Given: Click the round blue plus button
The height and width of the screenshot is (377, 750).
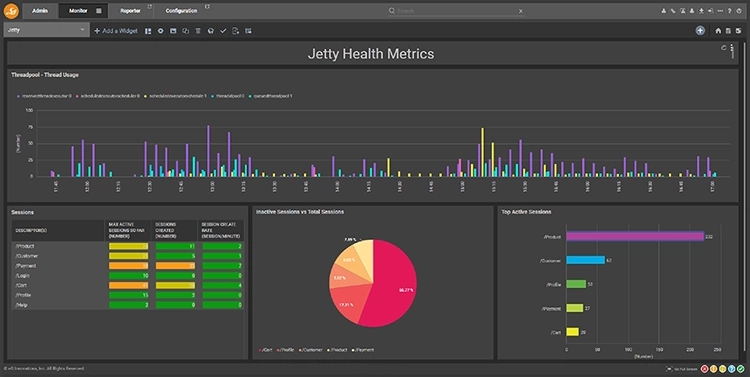Looking at the screenshot, I should tap(700, 31).
